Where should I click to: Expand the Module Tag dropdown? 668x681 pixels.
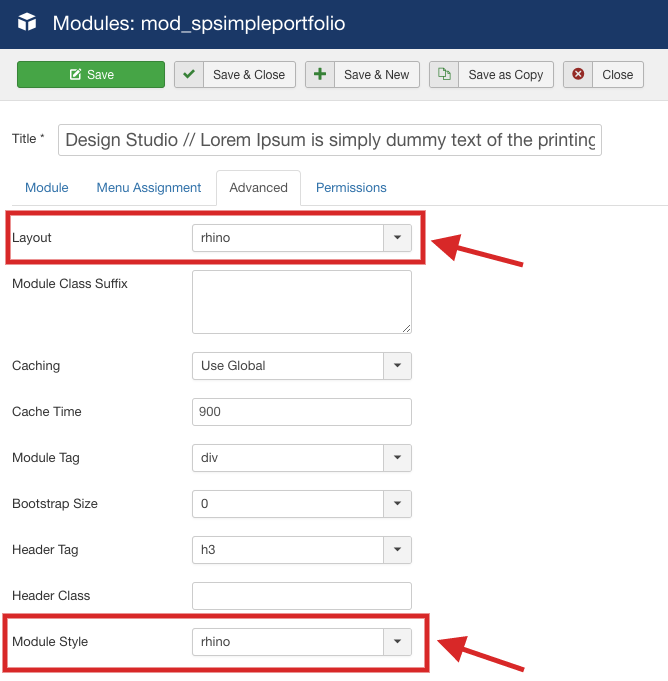[397, 458]
